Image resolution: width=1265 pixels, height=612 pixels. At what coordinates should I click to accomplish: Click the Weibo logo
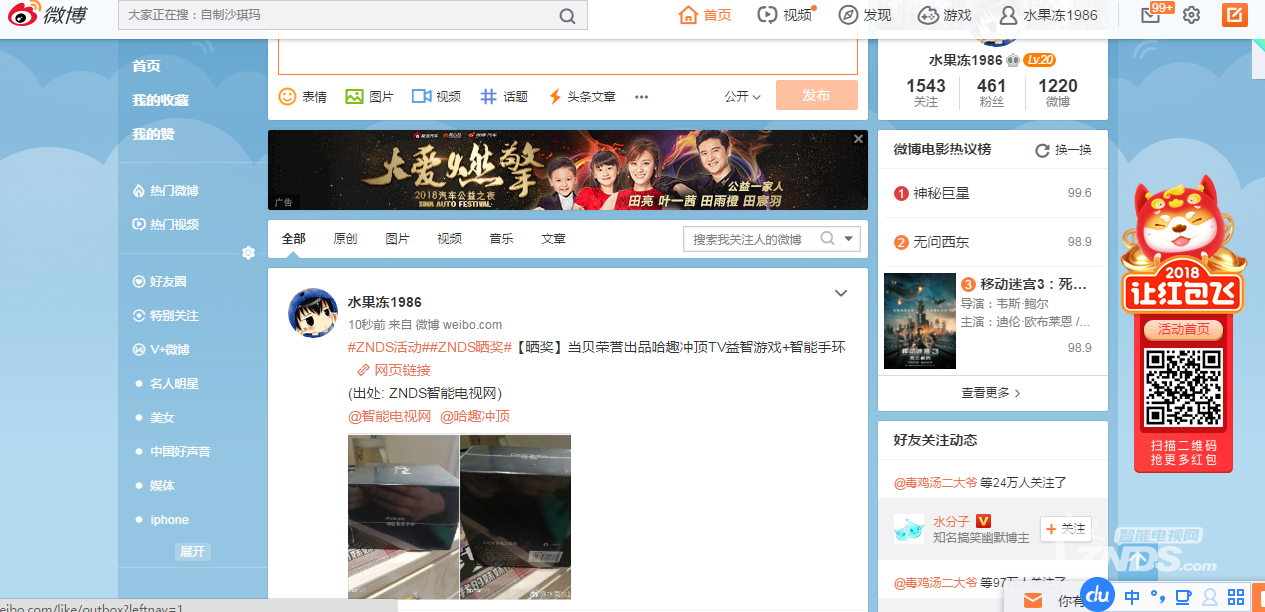pos(48,15)
